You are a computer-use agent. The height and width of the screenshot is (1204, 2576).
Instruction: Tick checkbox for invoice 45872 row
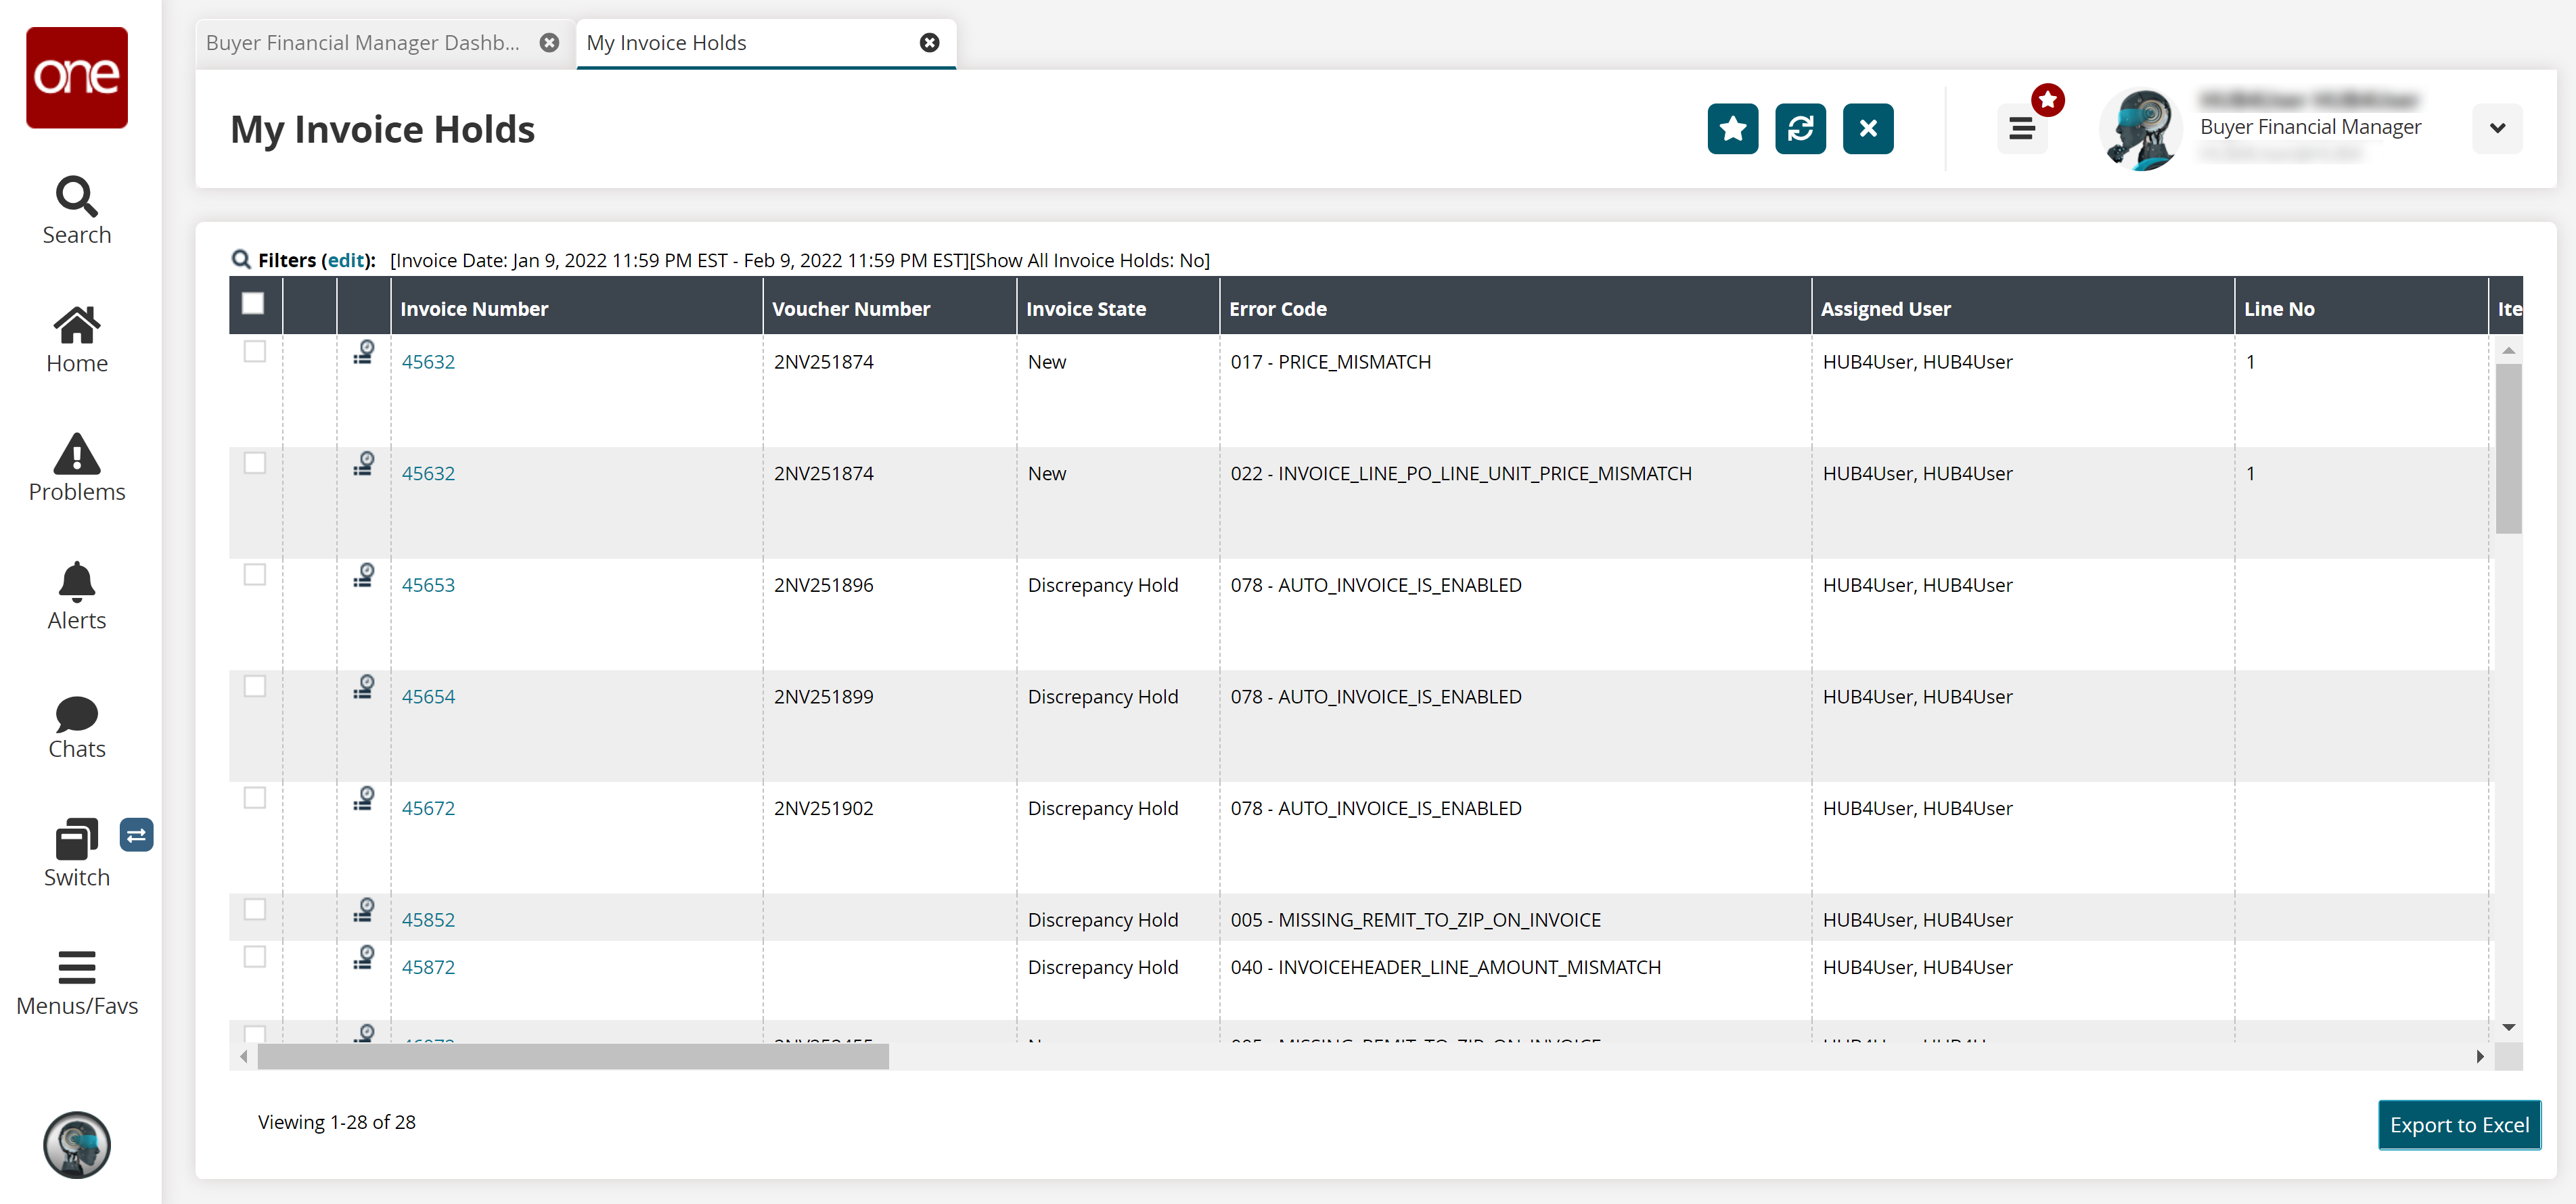click(x=255, y=957)
